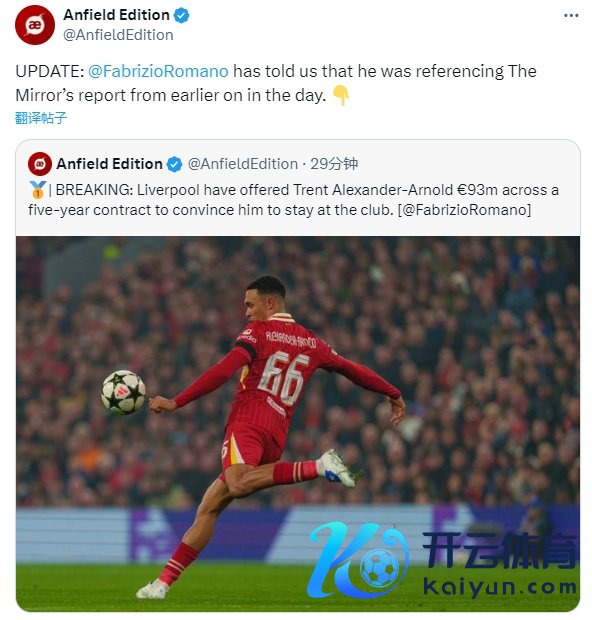Open the Anfield Edition profile avatar
The height and width of the screenshot is (620, 592).
[x=35, y=25]
